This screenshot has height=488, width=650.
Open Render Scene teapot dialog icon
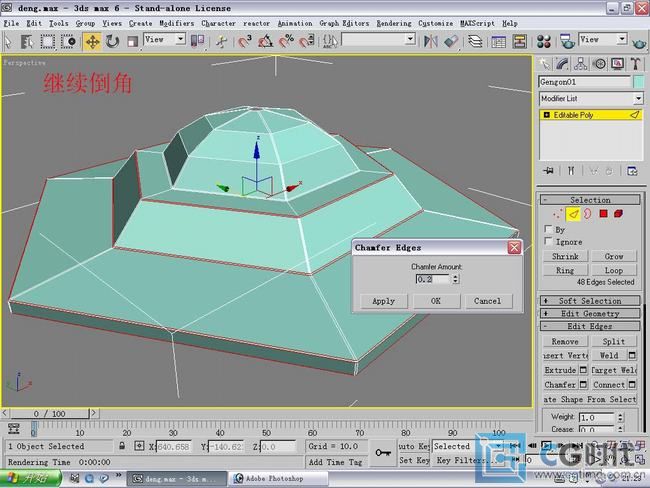click(x=567, y=41)
